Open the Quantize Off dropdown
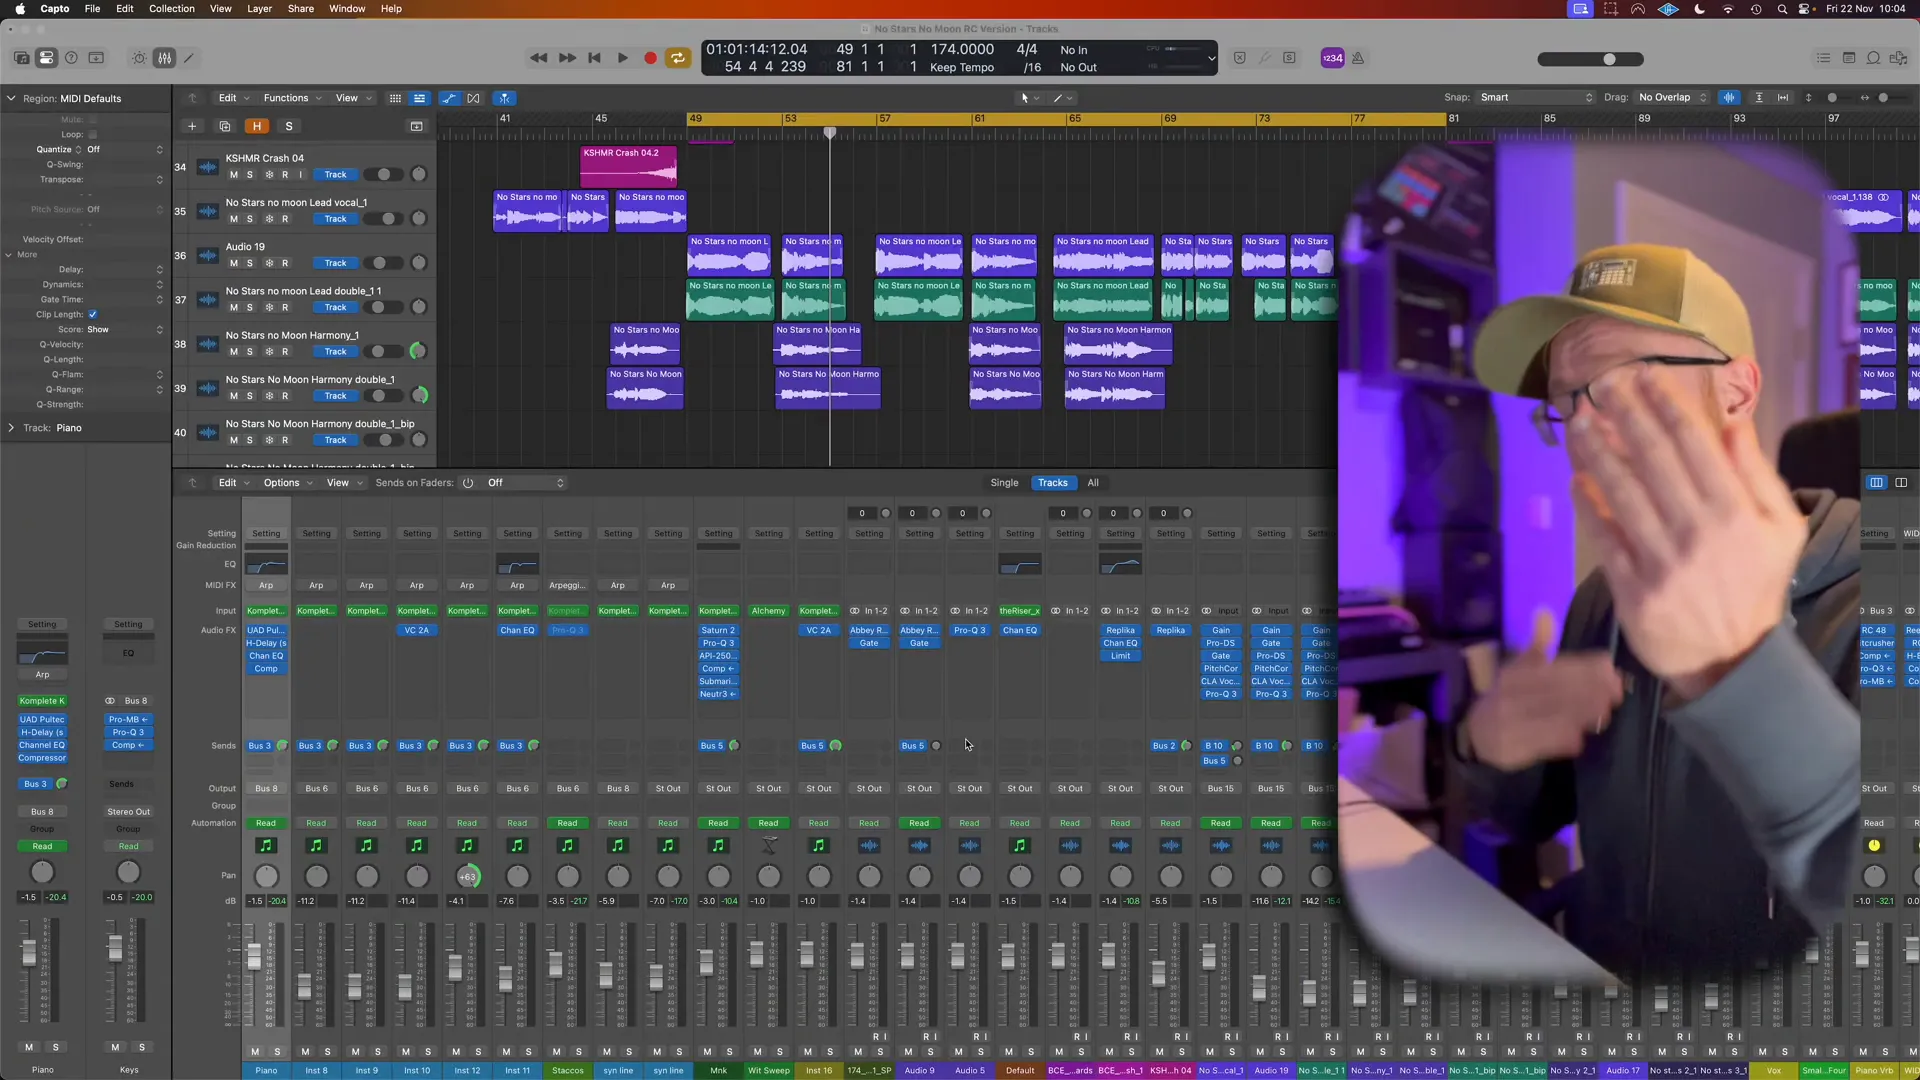Image resolution: width=1920 pixels, height=1080 pixels. 124,149
